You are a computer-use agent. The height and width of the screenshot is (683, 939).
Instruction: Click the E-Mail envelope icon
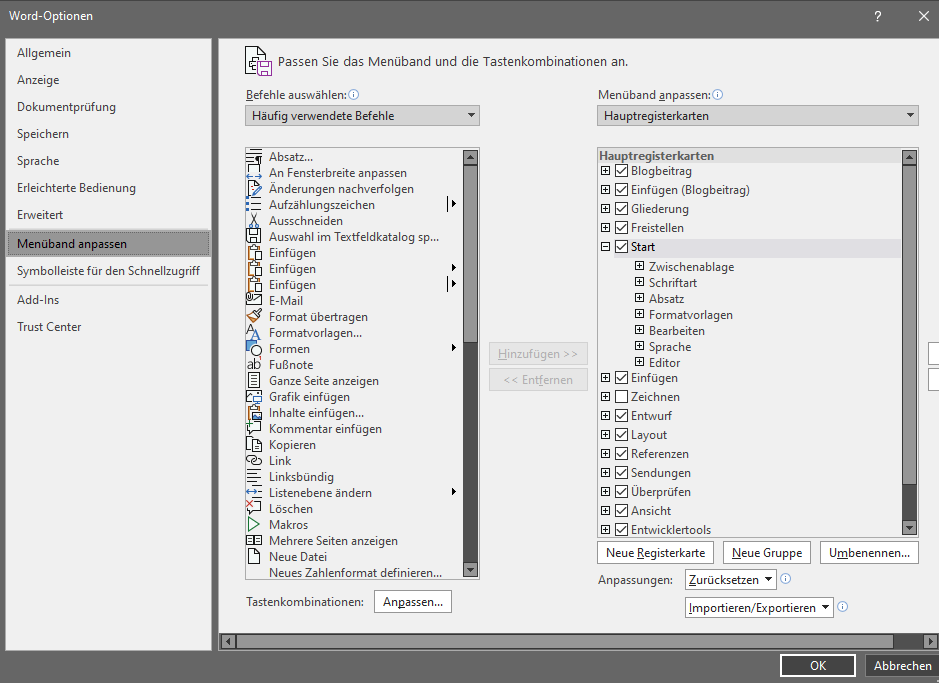coord(254,301)
